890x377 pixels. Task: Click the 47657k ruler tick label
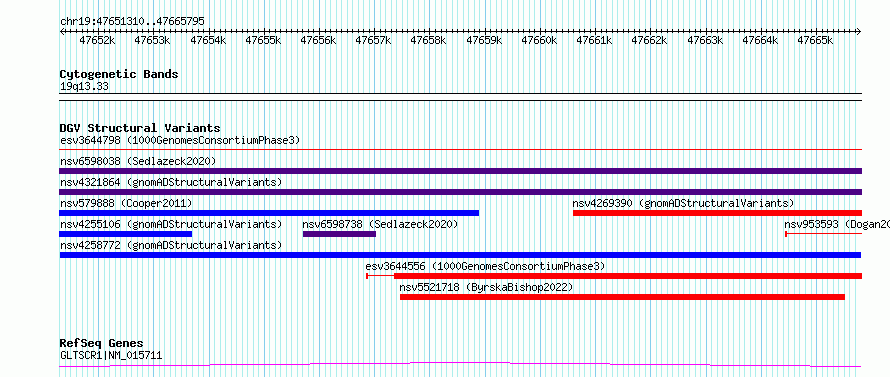(373, 40)
